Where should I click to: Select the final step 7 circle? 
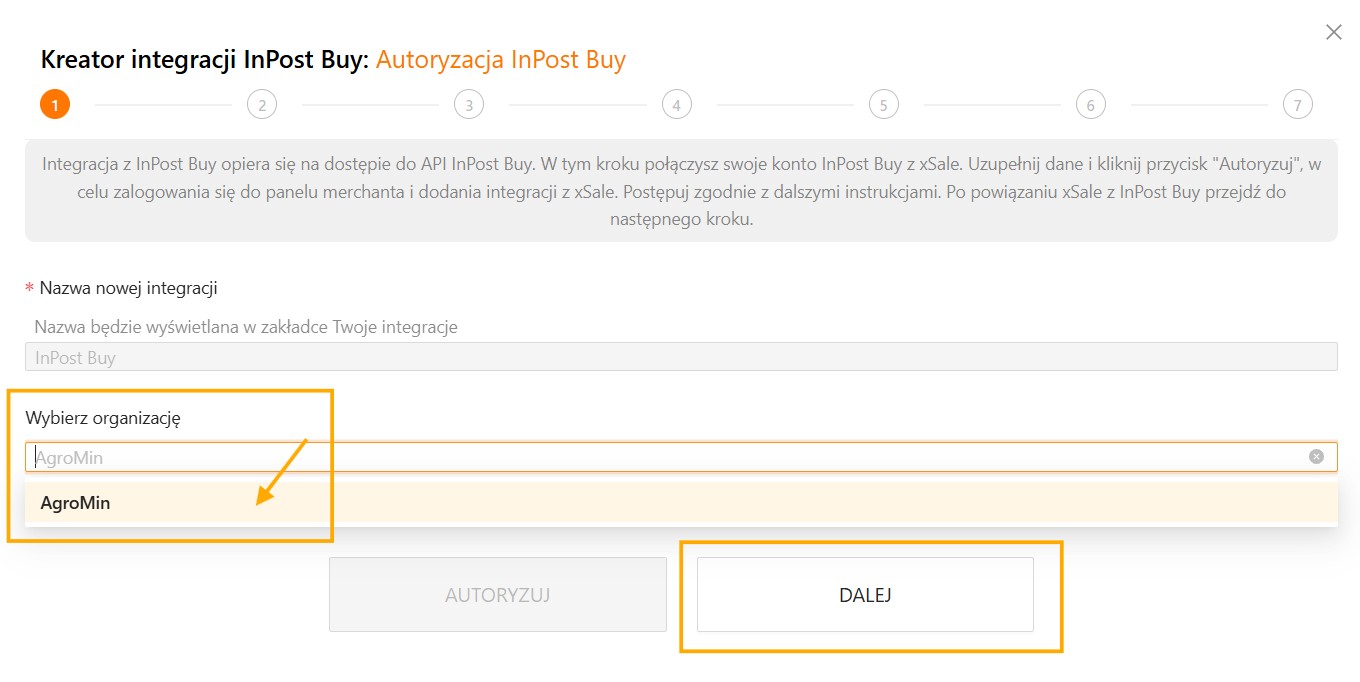(1297, 104)
